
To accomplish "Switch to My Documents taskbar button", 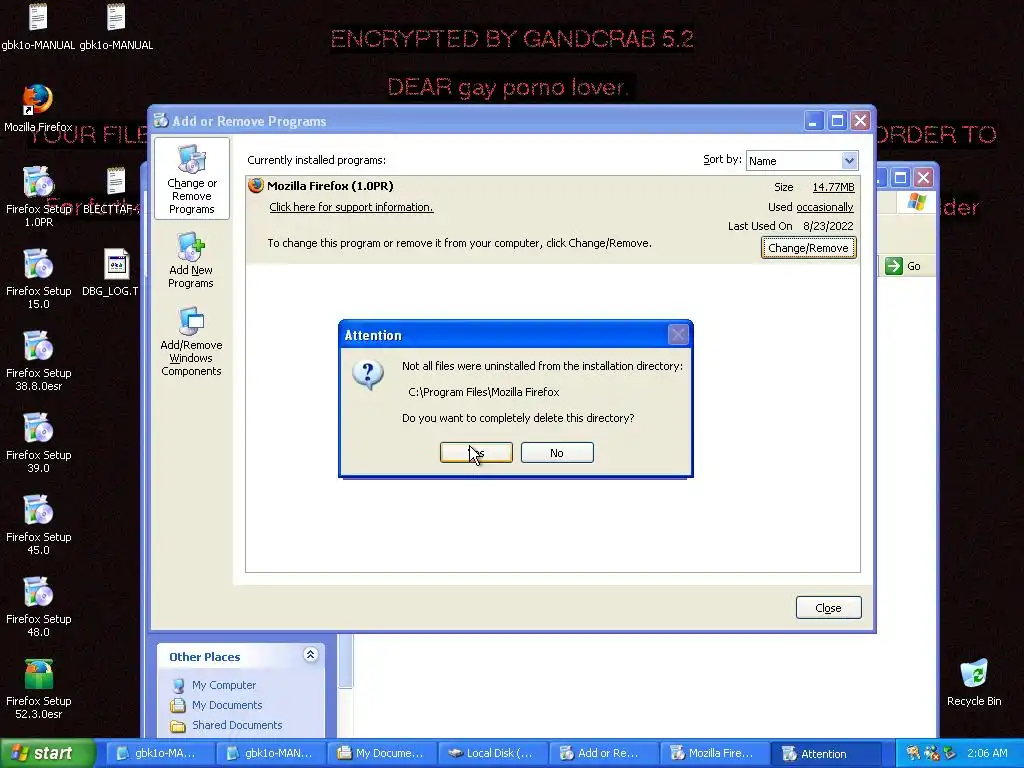I will (380, 753).
